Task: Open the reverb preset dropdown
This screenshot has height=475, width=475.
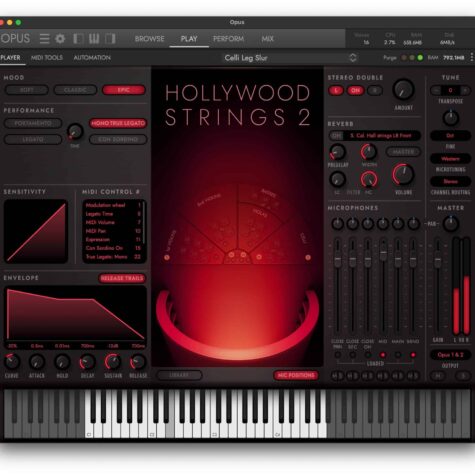Action: 383,136
